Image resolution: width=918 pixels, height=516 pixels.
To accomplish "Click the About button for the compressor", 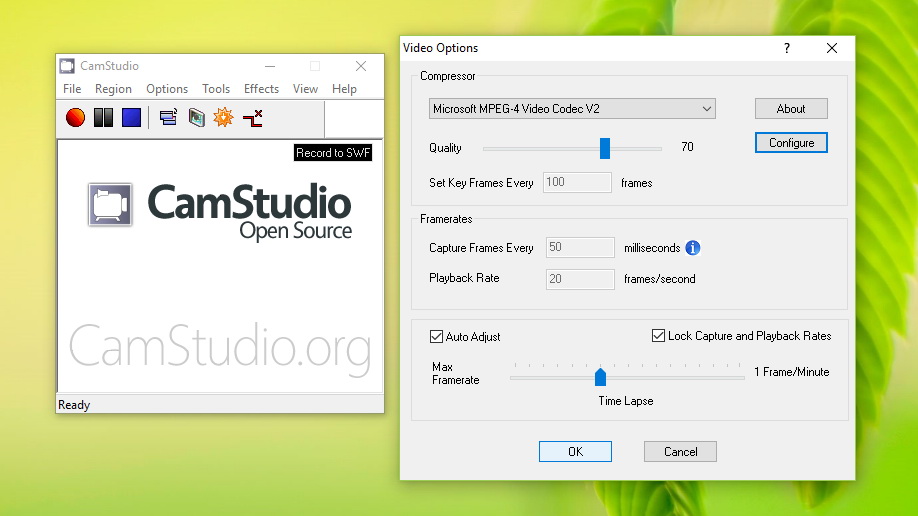I will pos(791,109).
